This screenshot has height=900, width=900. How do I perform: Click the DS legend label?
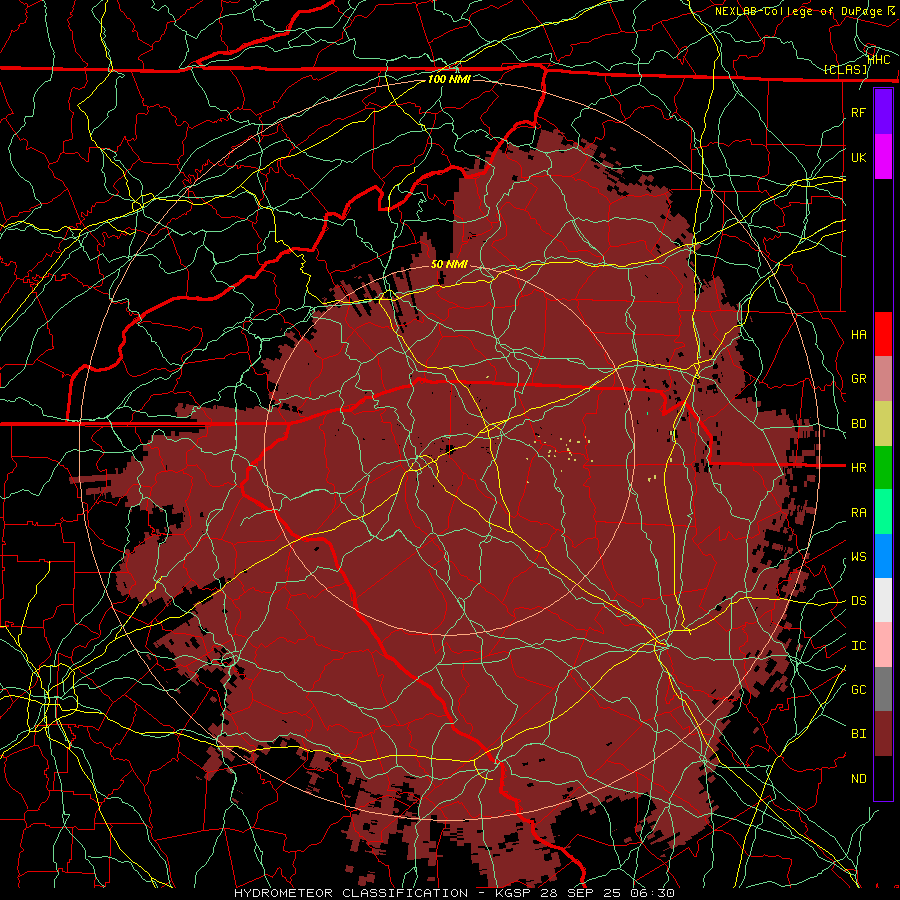tap(858, 601)
